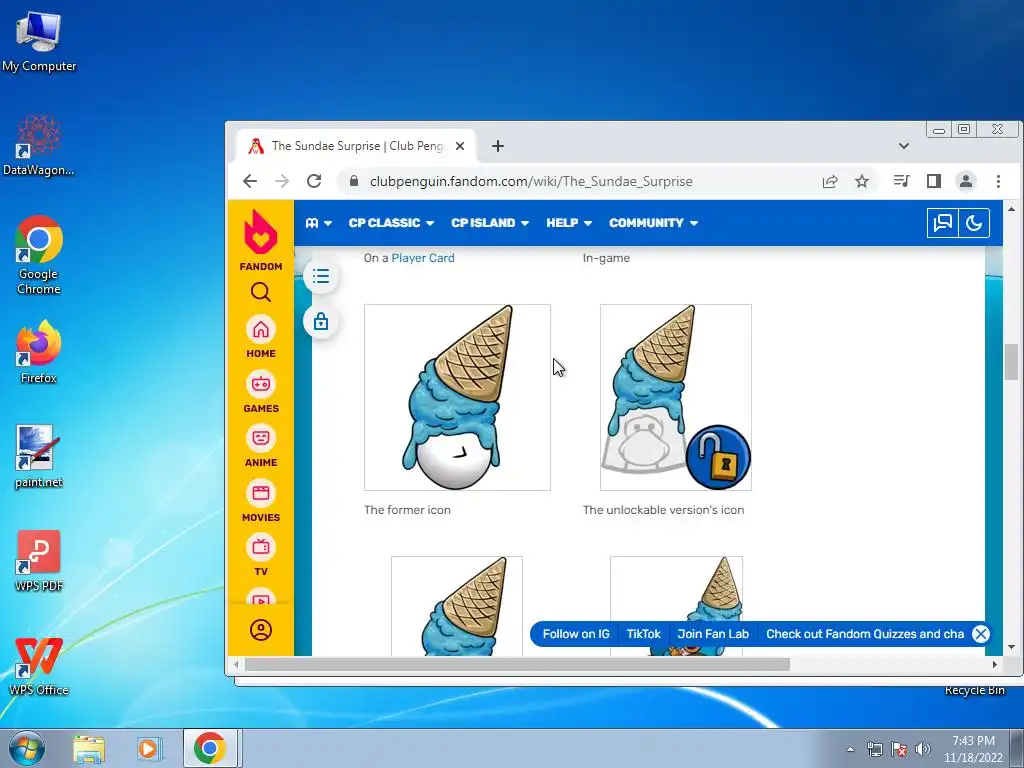
Task: Open Chrome three-dot menu
Action: (998, 181)
